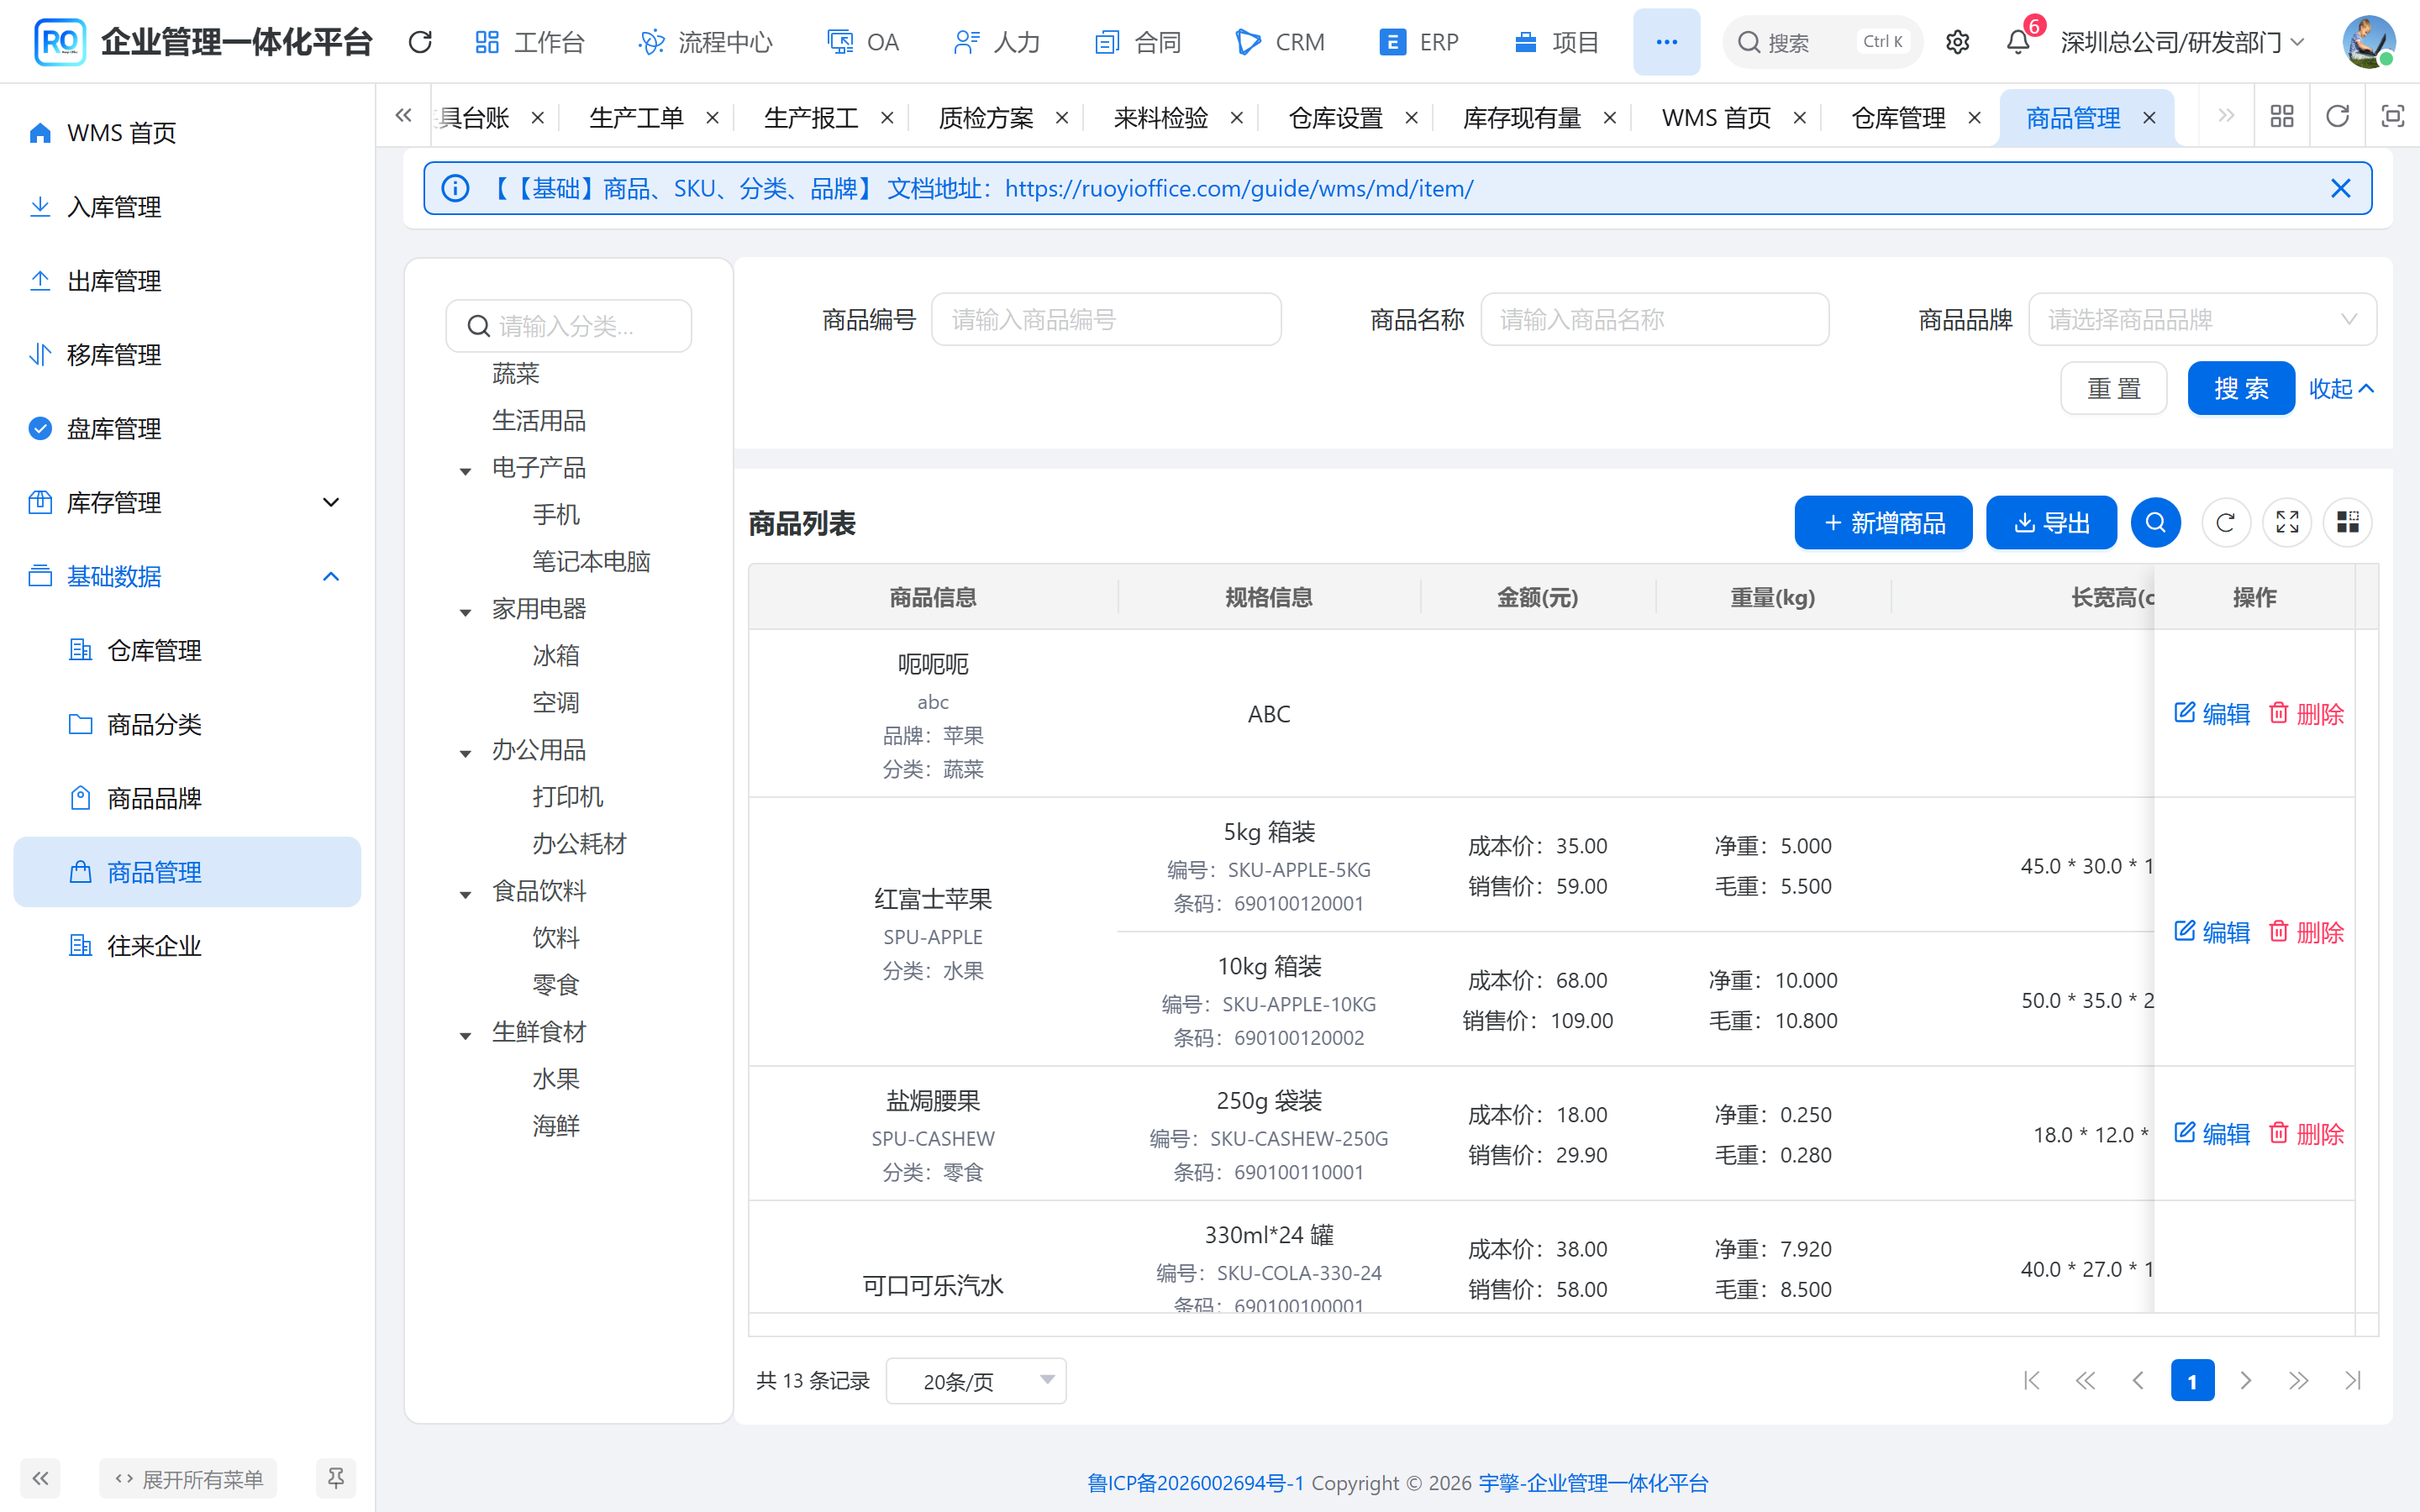2420x1512 pixels.
Task: Focus the 商品名称 input field
Action: pyautogui.click(x=1654, y=319)
